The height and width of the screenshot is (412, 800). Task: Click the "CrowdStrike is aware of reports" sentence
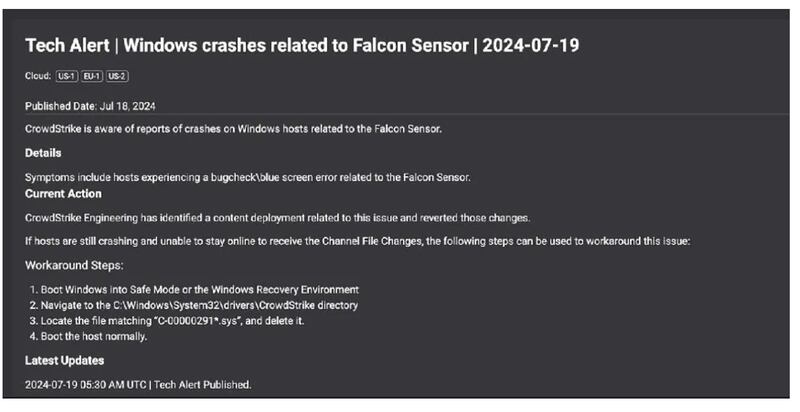(233, 128)
